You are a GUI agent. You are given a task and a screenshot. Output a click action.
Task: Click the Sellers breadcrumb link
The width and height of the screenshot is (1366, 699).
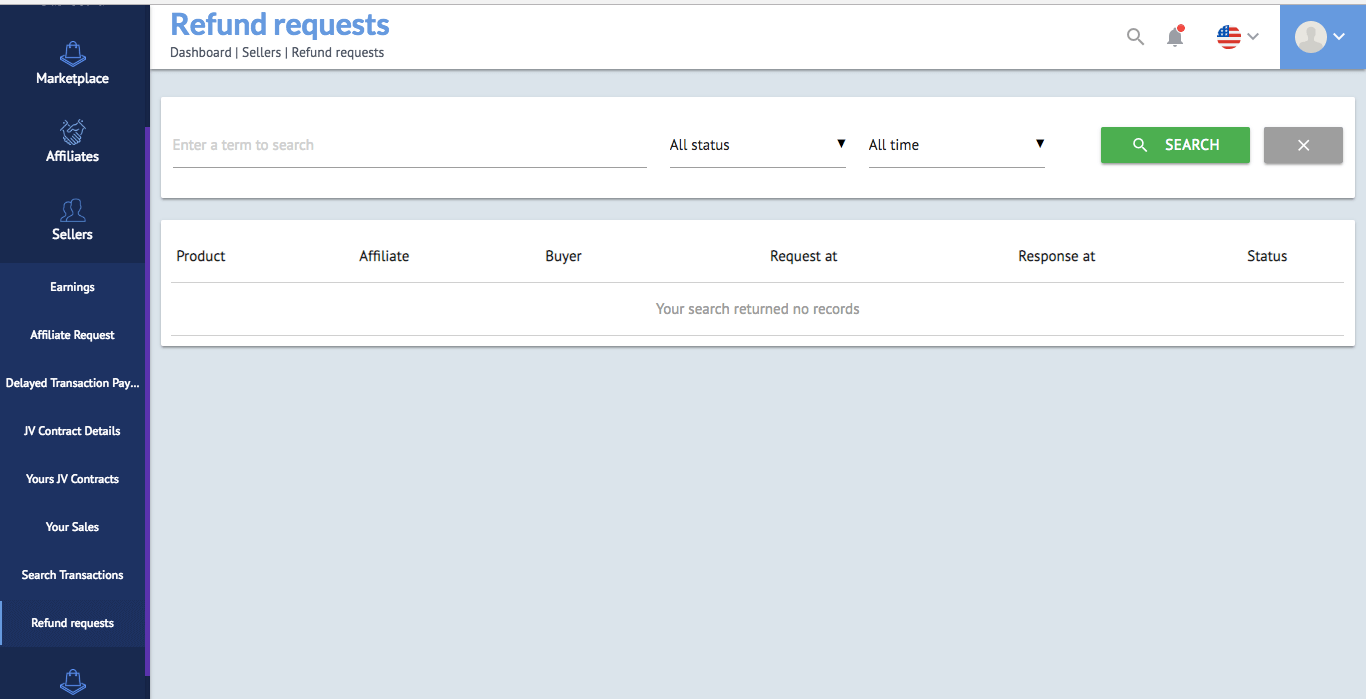point(261,52)
